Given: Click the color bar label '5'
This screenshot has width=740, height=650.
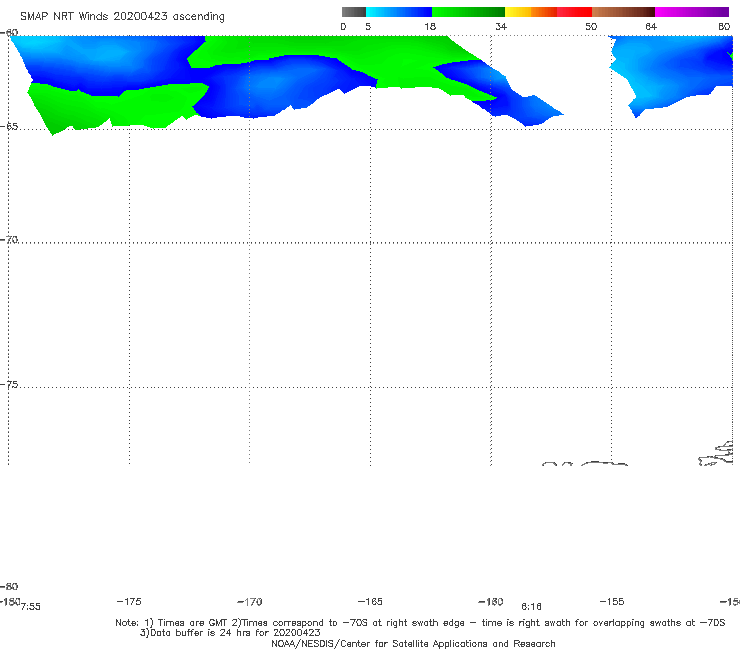Looking at the screenshot, I should click(x=368, y=27).
